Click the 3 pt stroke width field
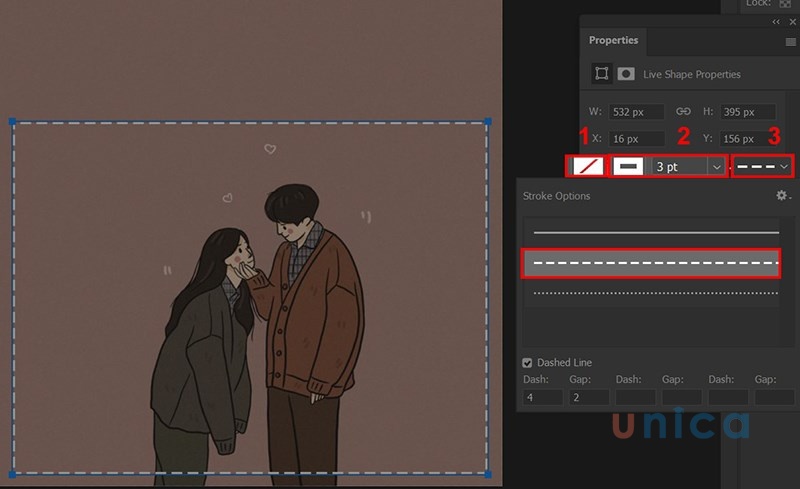This screenshot has height=489, width=800. [x=679, y=167]
